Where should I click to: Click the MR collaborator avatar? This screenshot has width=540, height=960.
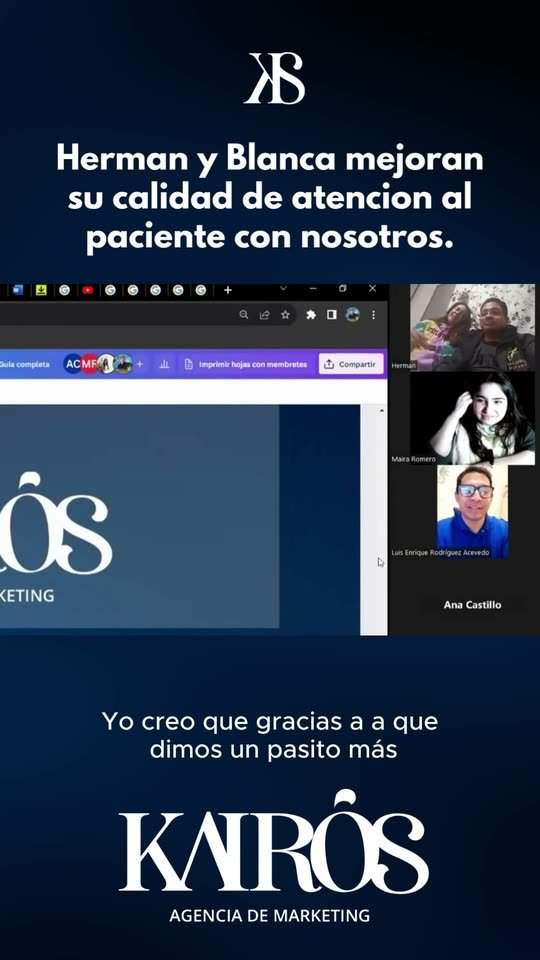[x=89, y=364]
